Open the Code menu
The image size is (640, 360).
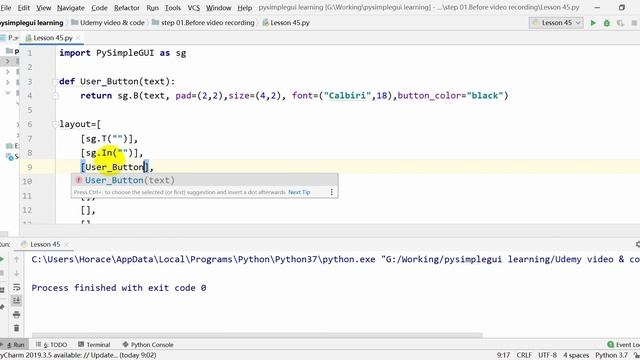pos(99,8)
